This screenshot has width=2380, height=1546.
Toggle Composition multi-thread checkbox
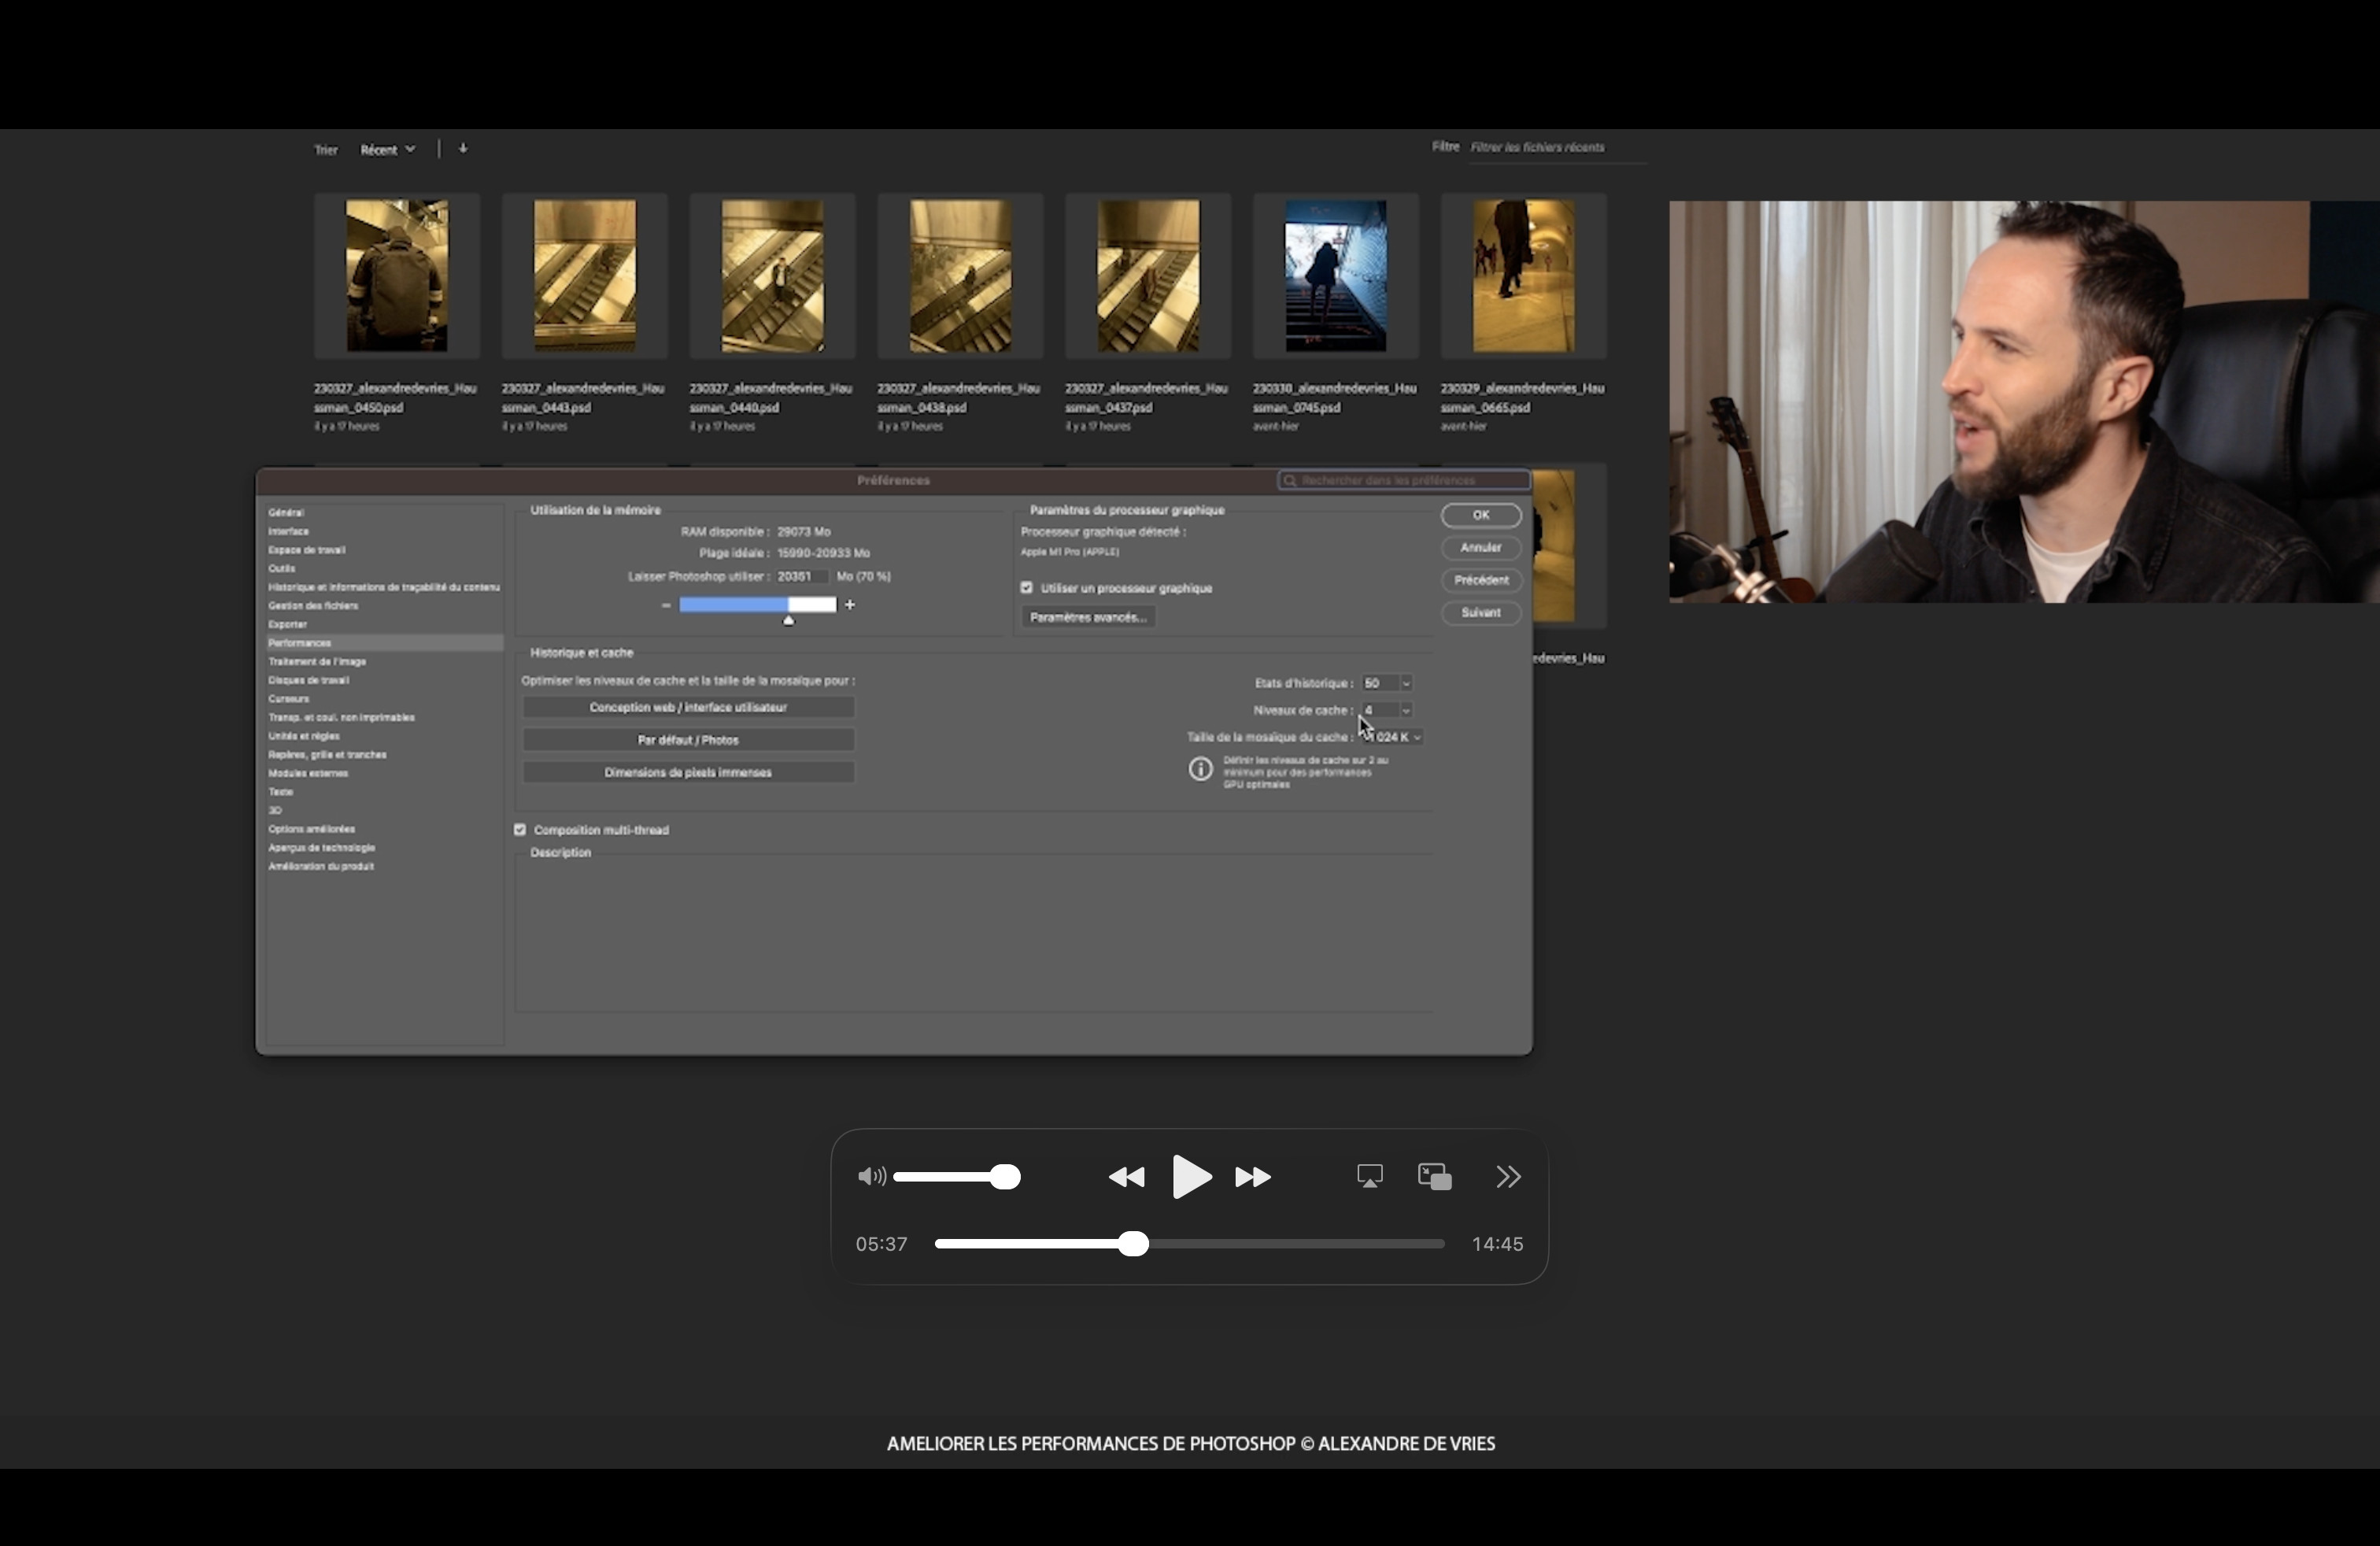[520, 830]
